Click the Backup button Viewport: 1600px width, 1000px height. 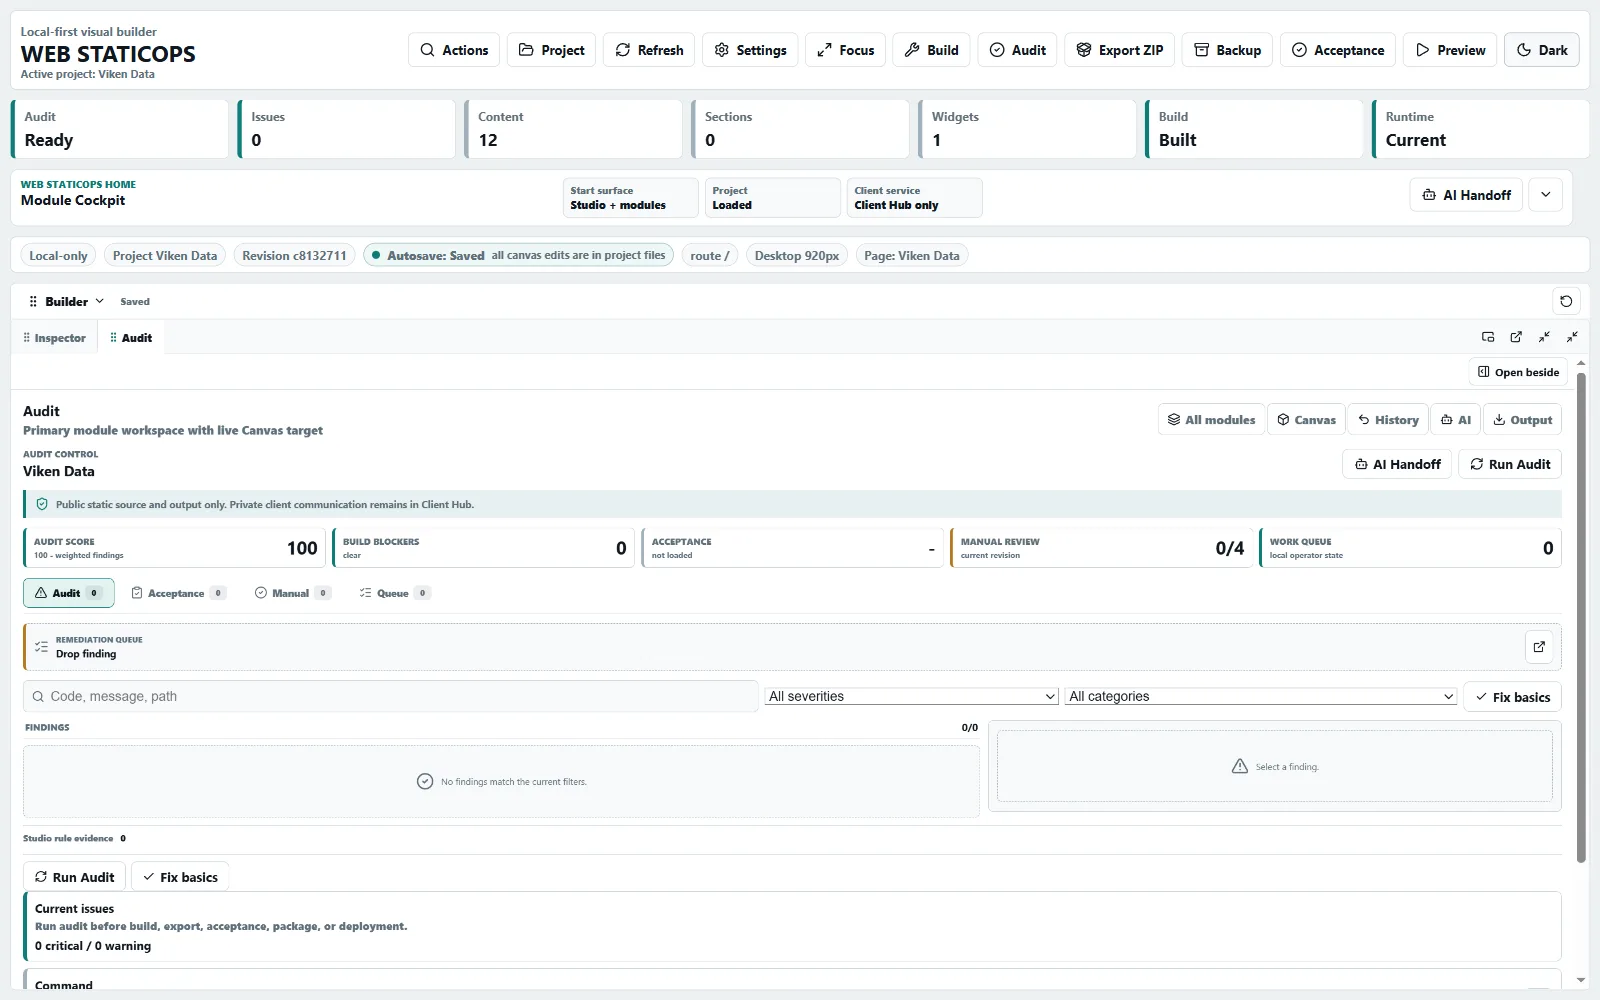pyautogui.click(x=1227, y=50)
